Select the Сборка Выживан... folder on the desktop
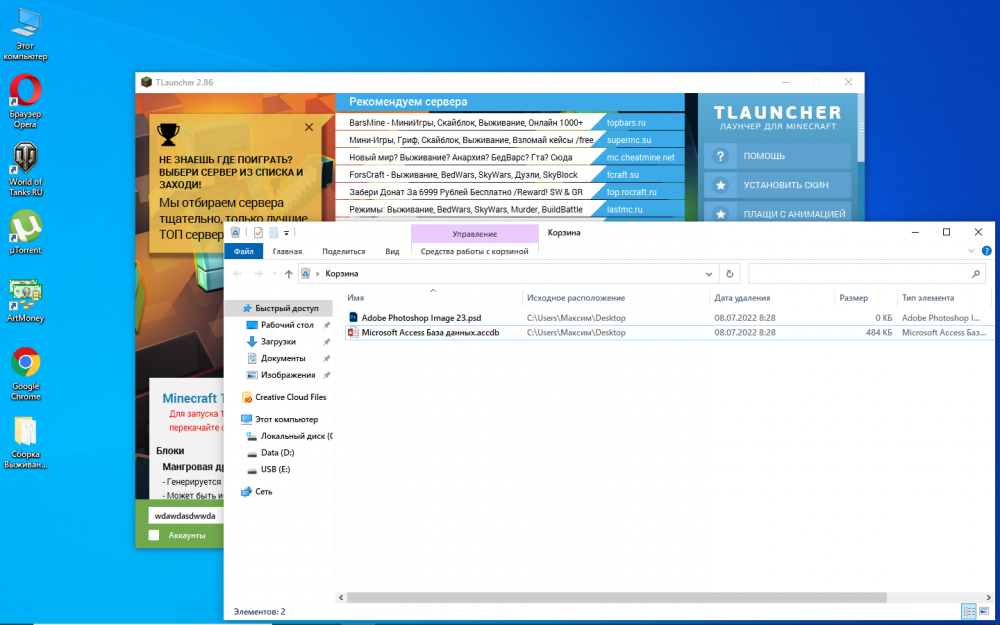1000x625 pixels. coord(26,442)
